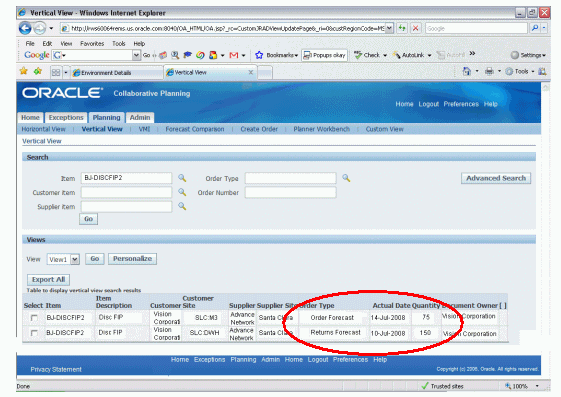Open the recent pages dropdown arrow
Viewport: 561px width, 397px height.
pyautogui.click(x=51, y=28)
